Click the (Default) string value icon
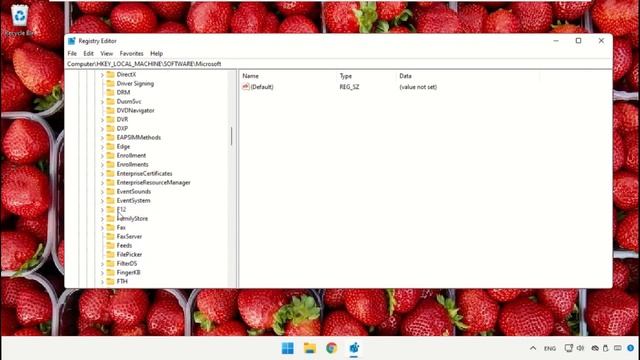 tap(246, 87)
